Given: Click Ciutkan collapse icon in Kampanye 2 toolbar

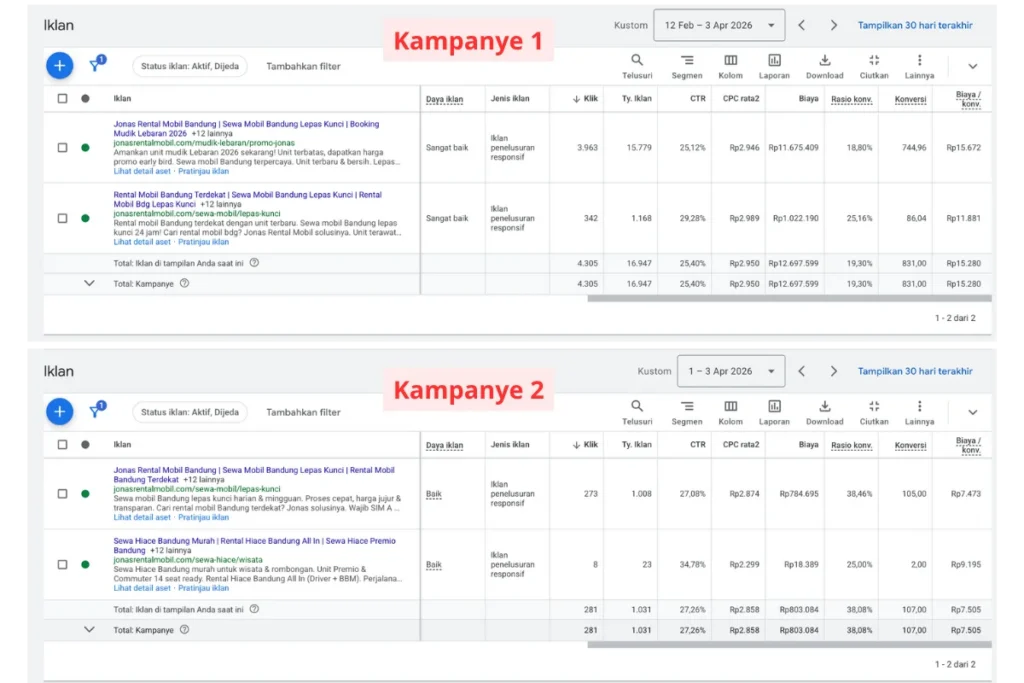Looking at the screenshot, I should 874,407.
